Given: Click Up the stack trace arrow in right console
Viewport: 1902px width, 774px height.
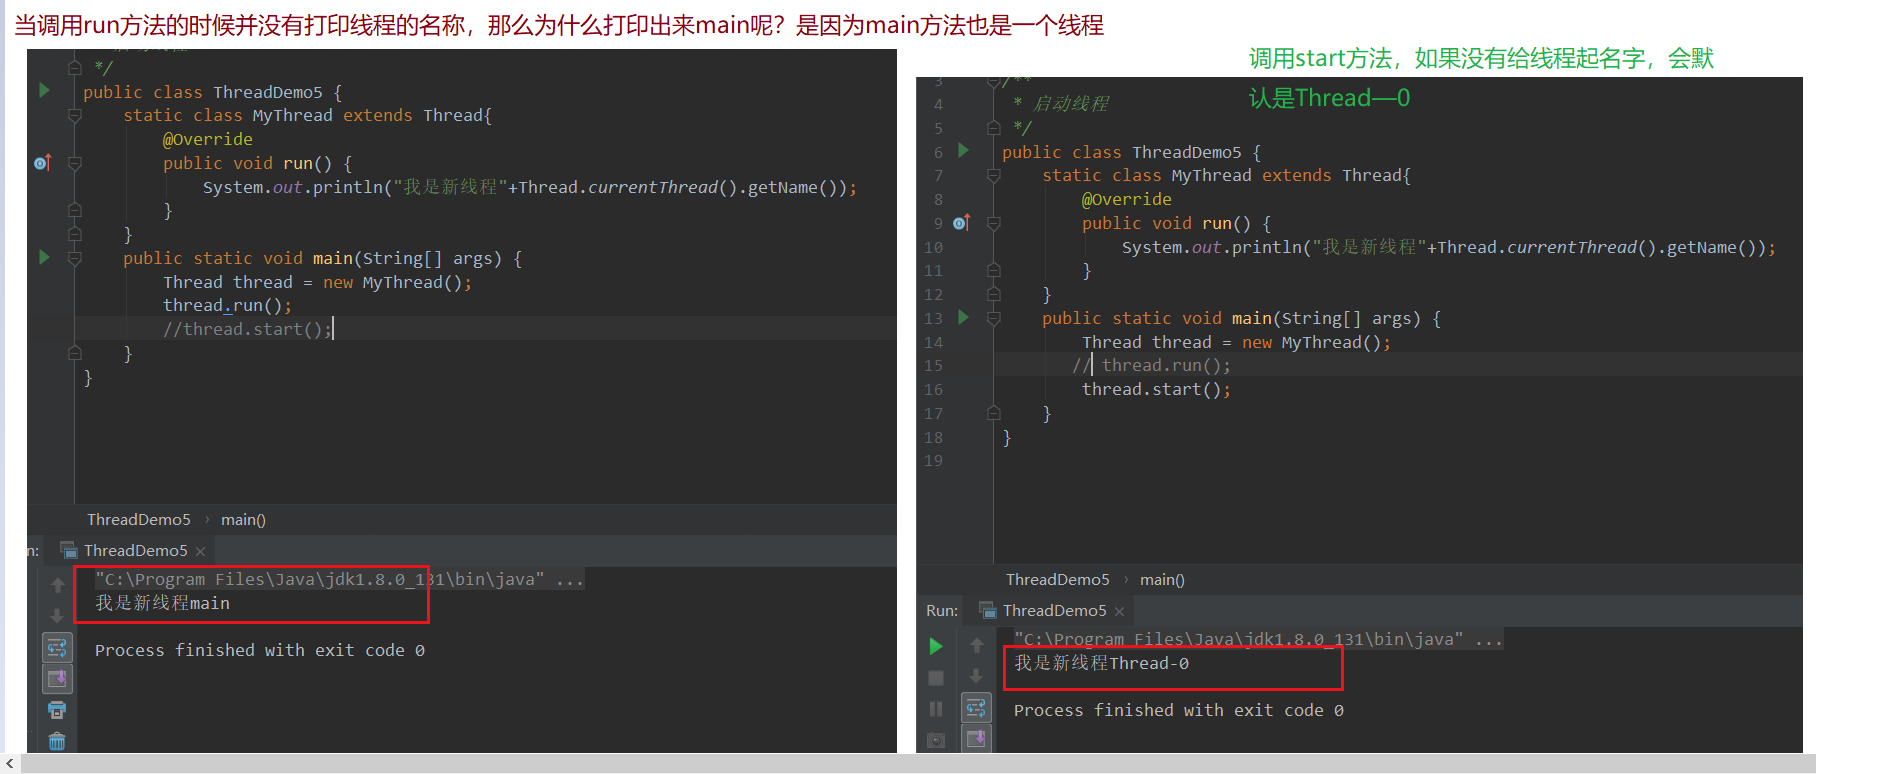Looking at the screenshot, I should (x=976, y=646).
